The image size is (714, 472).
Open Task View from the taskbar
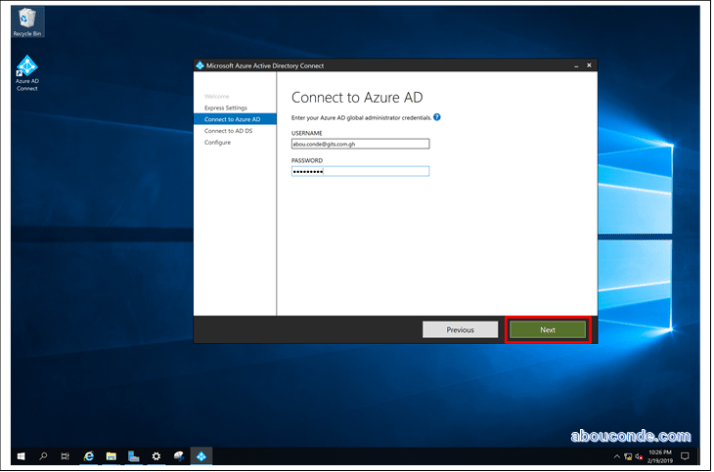click(65, 456)
